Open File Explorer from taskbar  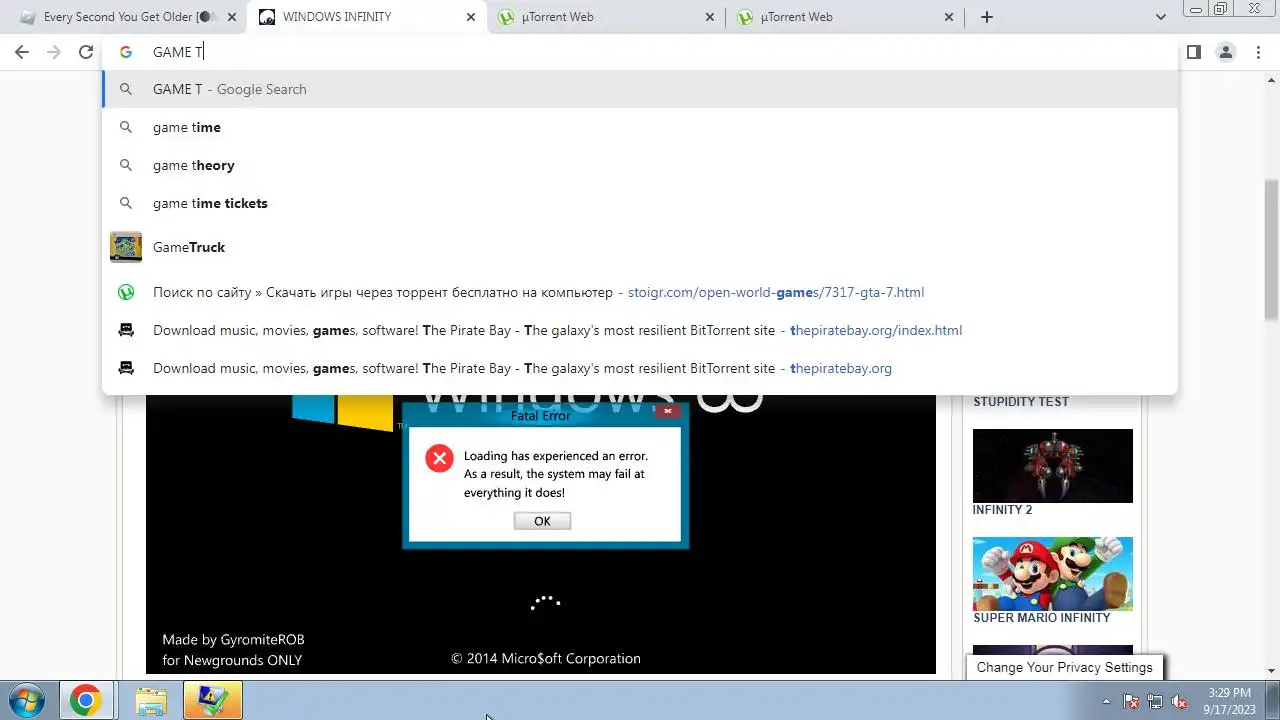point(151,701)
